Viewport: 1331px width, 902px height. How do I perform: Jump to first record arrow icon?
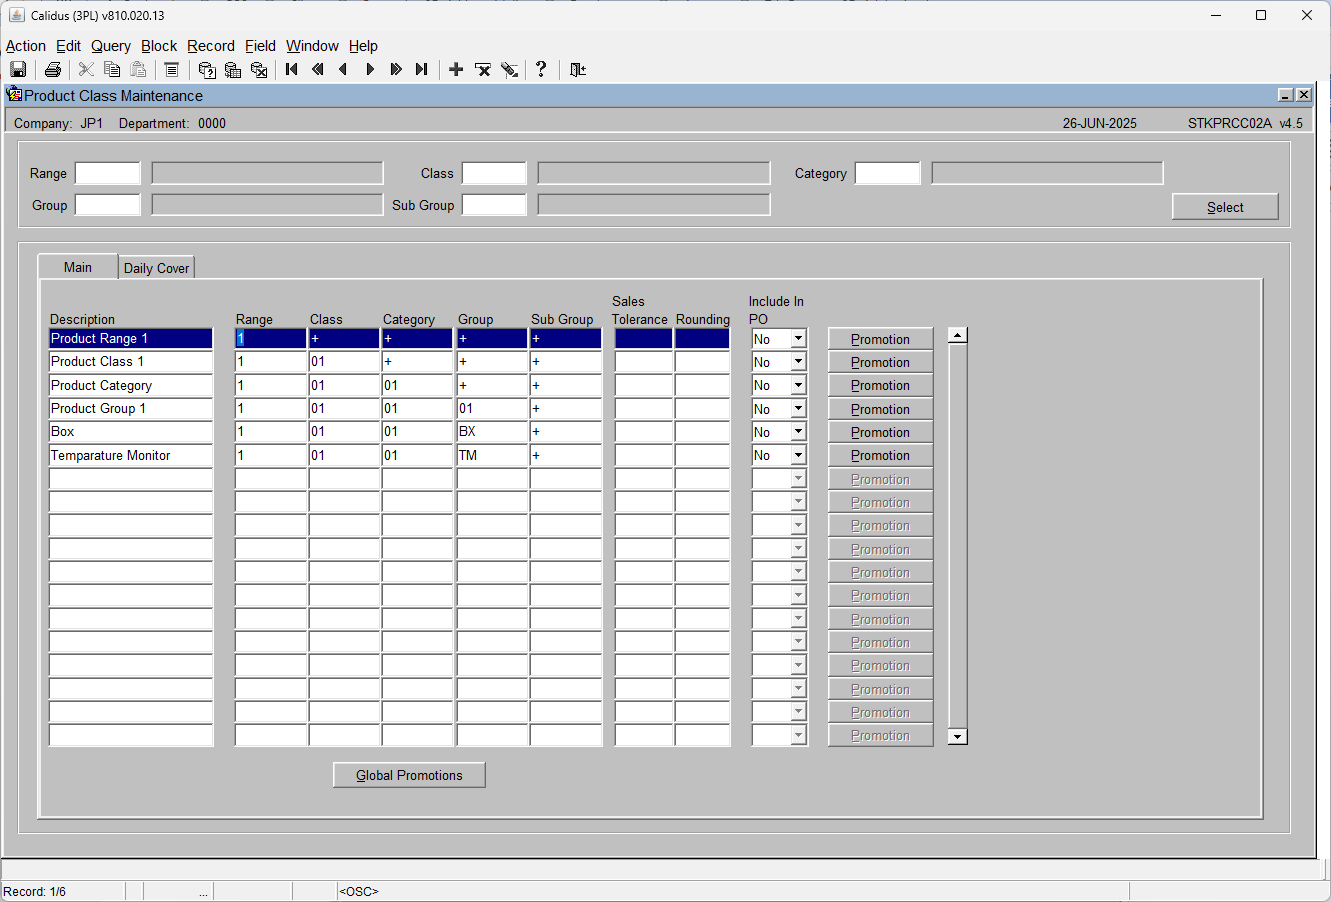[x=292, y=69]
